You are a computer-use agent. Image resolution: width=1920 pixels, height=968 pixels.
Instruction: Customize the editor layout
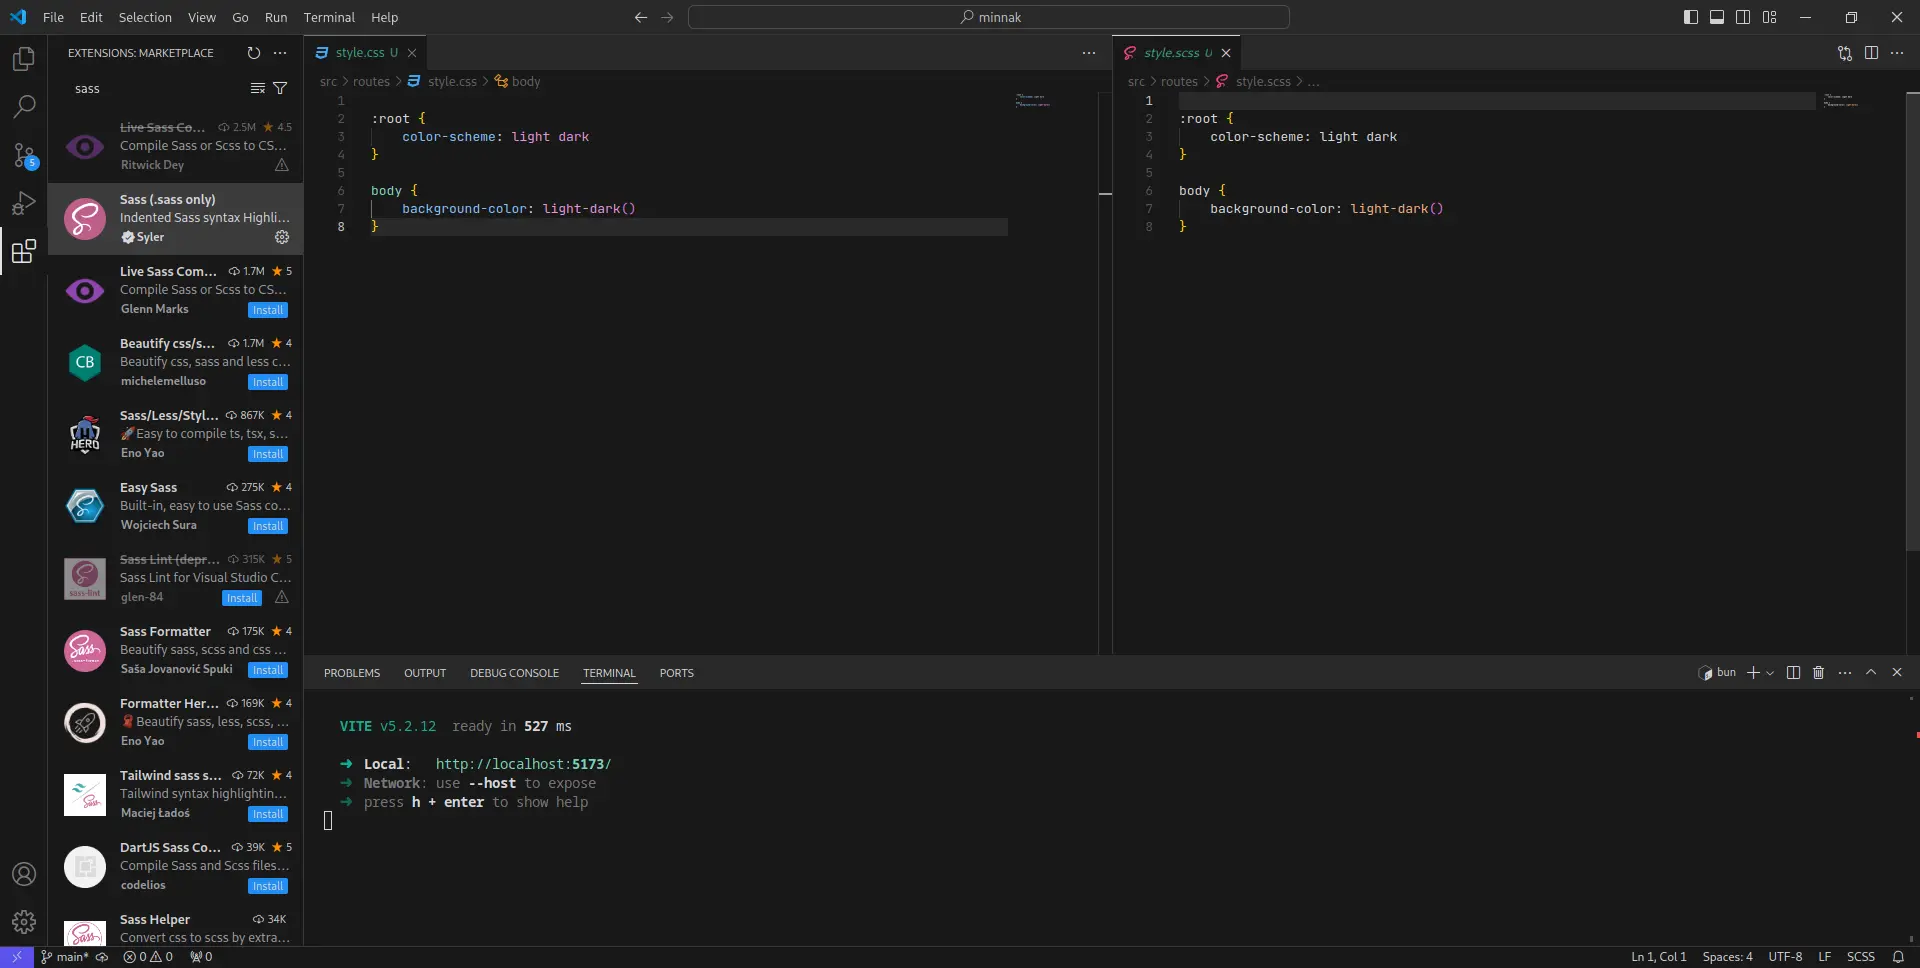pos(1770,17)
